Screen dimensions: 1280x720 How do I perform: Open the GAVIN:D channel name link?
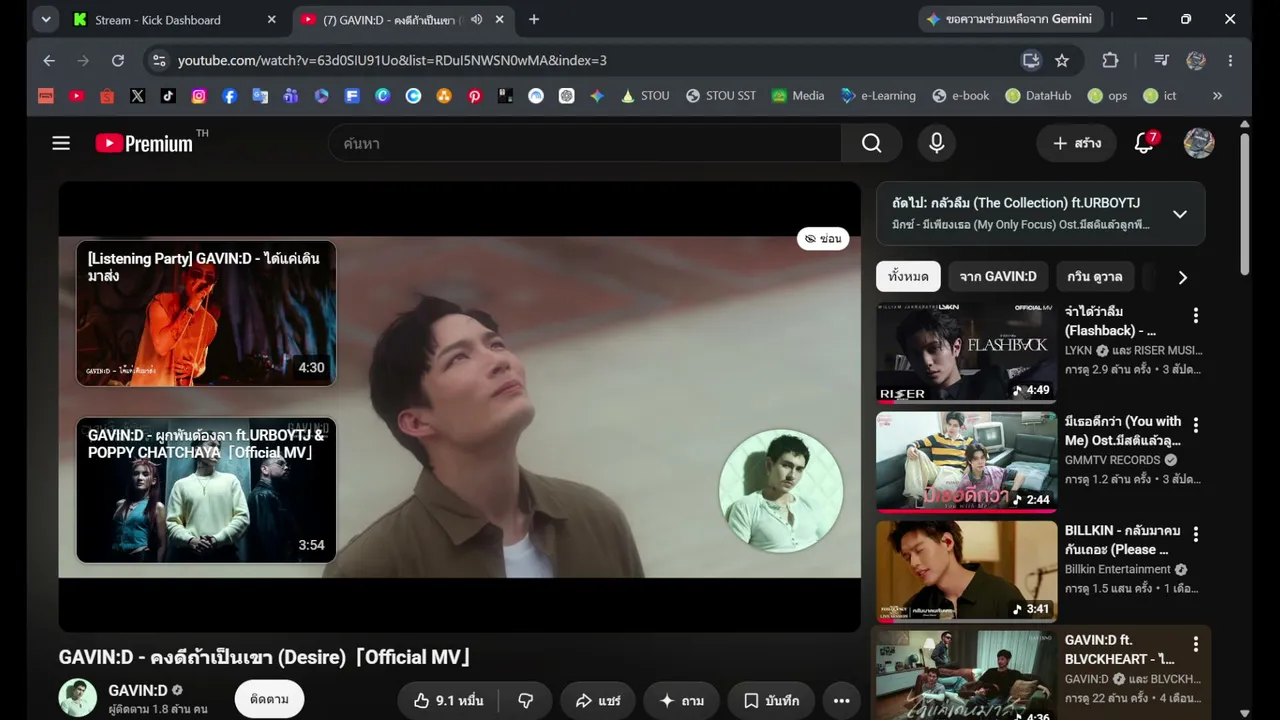pos(138,690)
